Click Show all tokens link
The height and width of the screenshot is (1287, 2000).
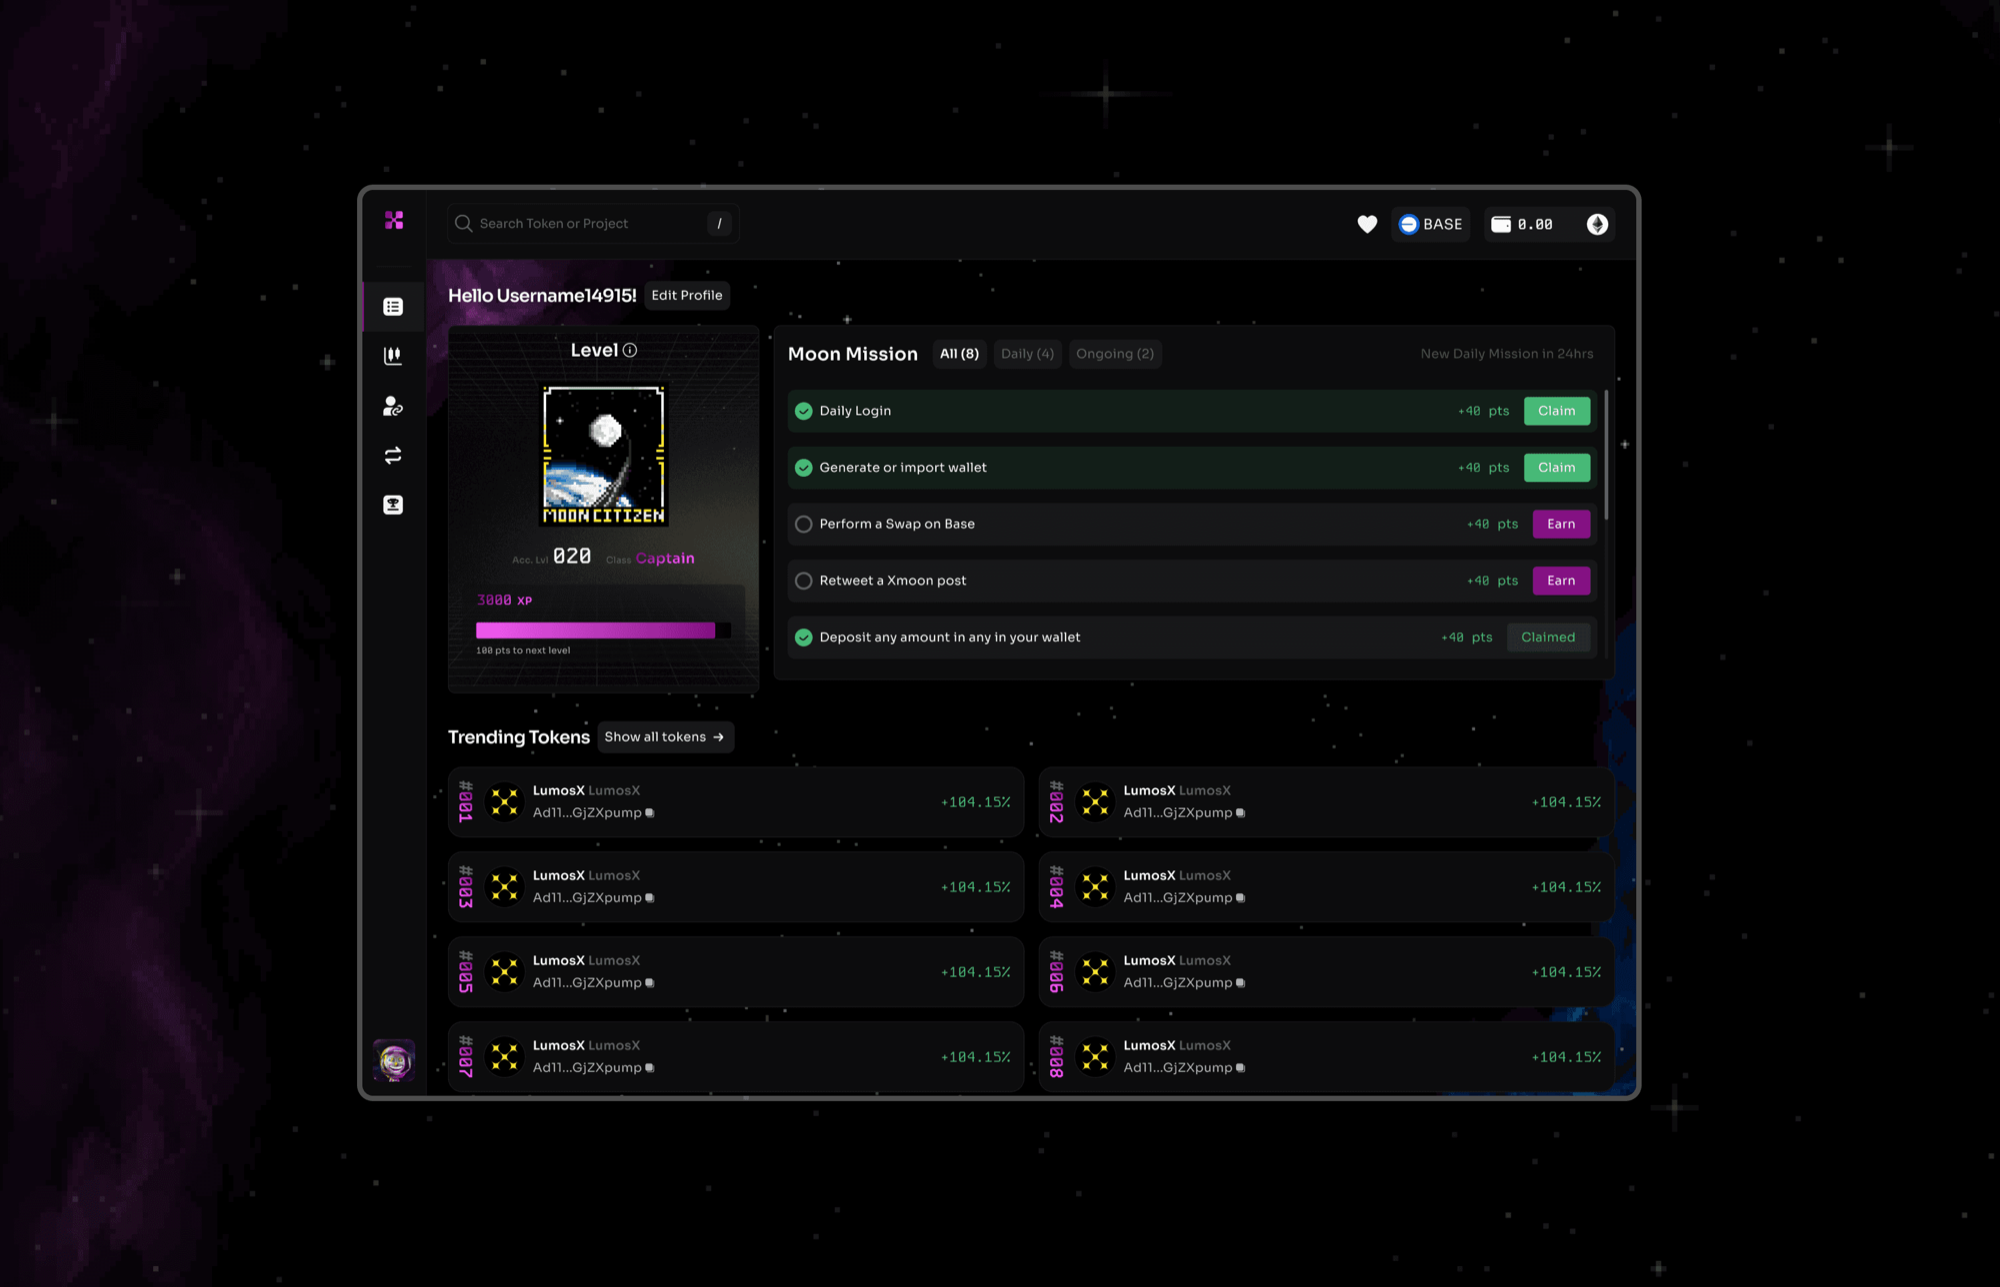coord(665,737)
